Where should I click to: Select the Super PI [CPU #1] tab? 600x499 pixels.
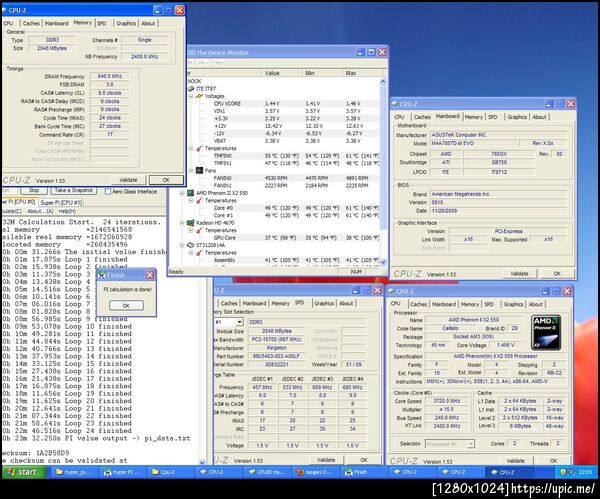61,201
